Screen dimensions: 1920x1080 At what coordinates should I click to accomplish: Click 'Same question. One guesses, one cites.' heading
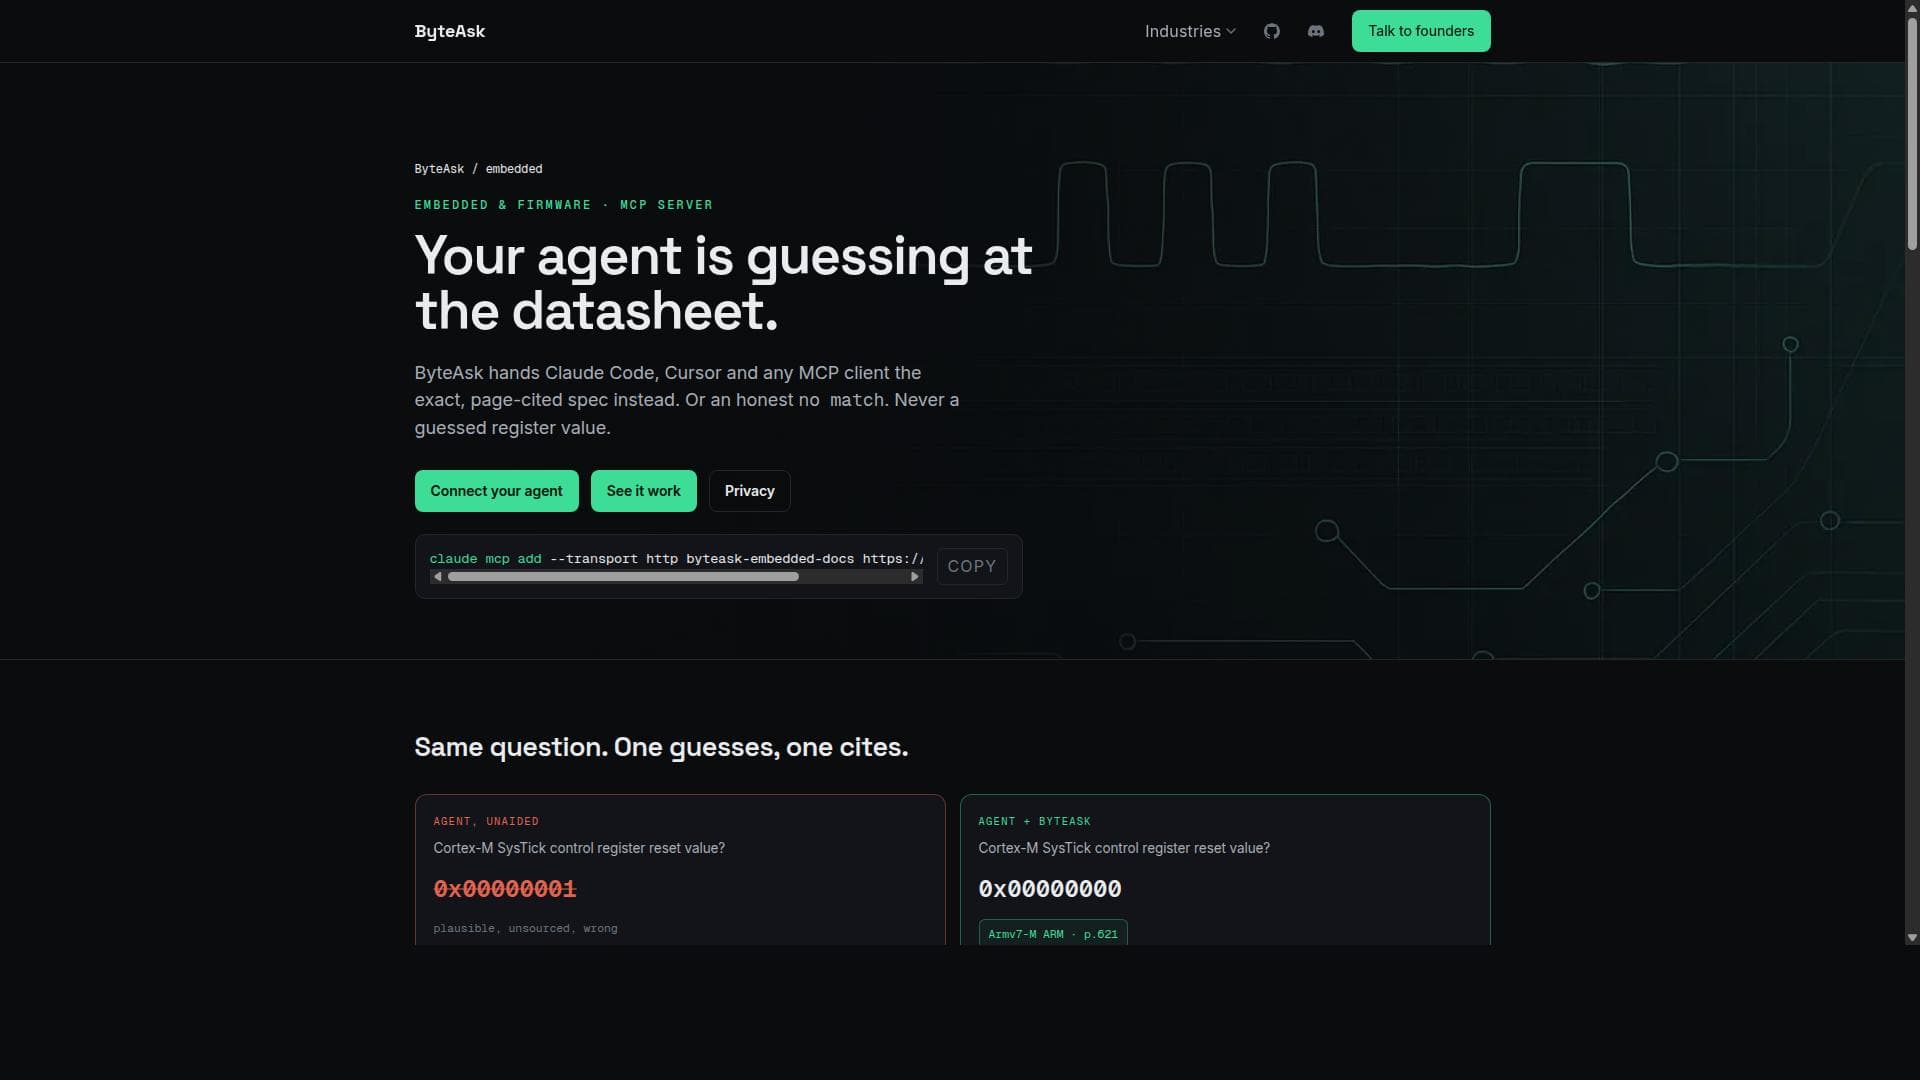point(661,747)
